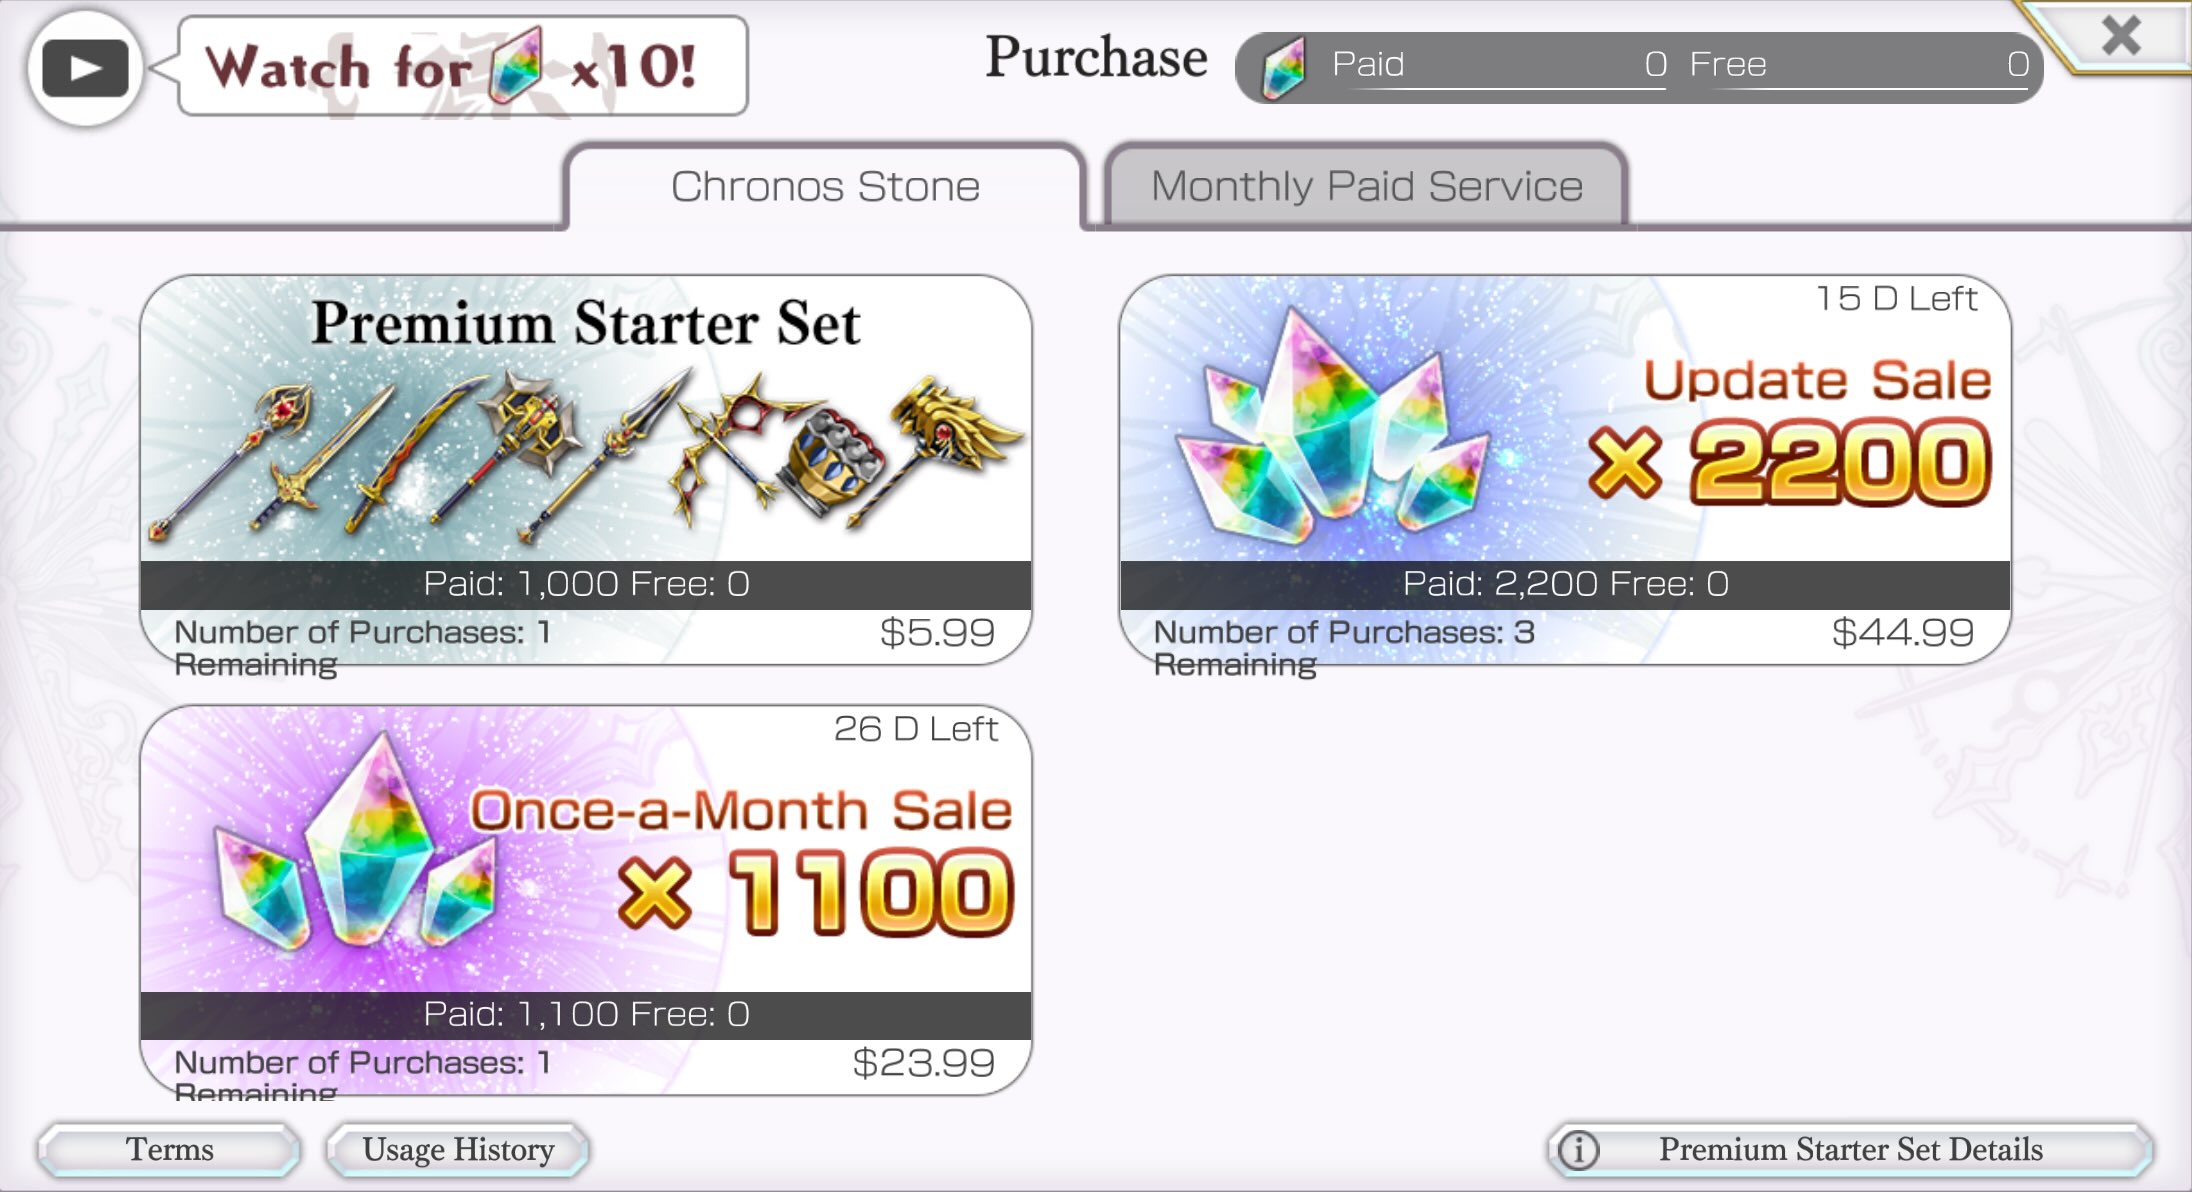Click the info icon beside Starter Set Details
This screenshot has height=1192, width=2192.
[x=1579, y=1150]
